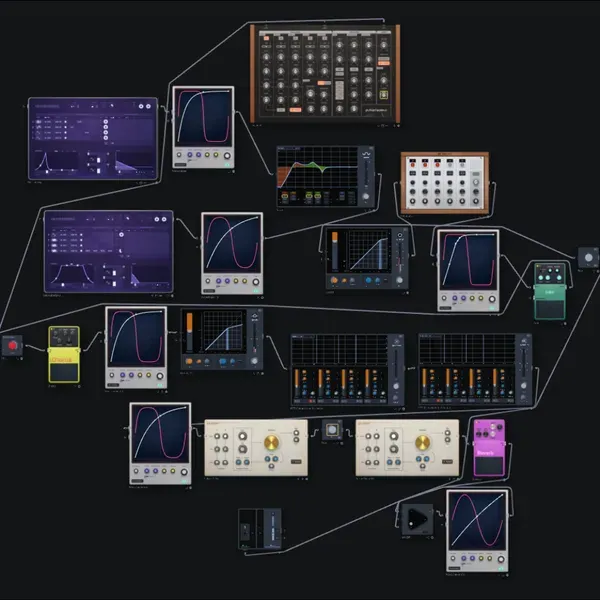600x600 pixels.
Task: Toggle the green stompbox pedal footswitch
Action: point(549,310)
